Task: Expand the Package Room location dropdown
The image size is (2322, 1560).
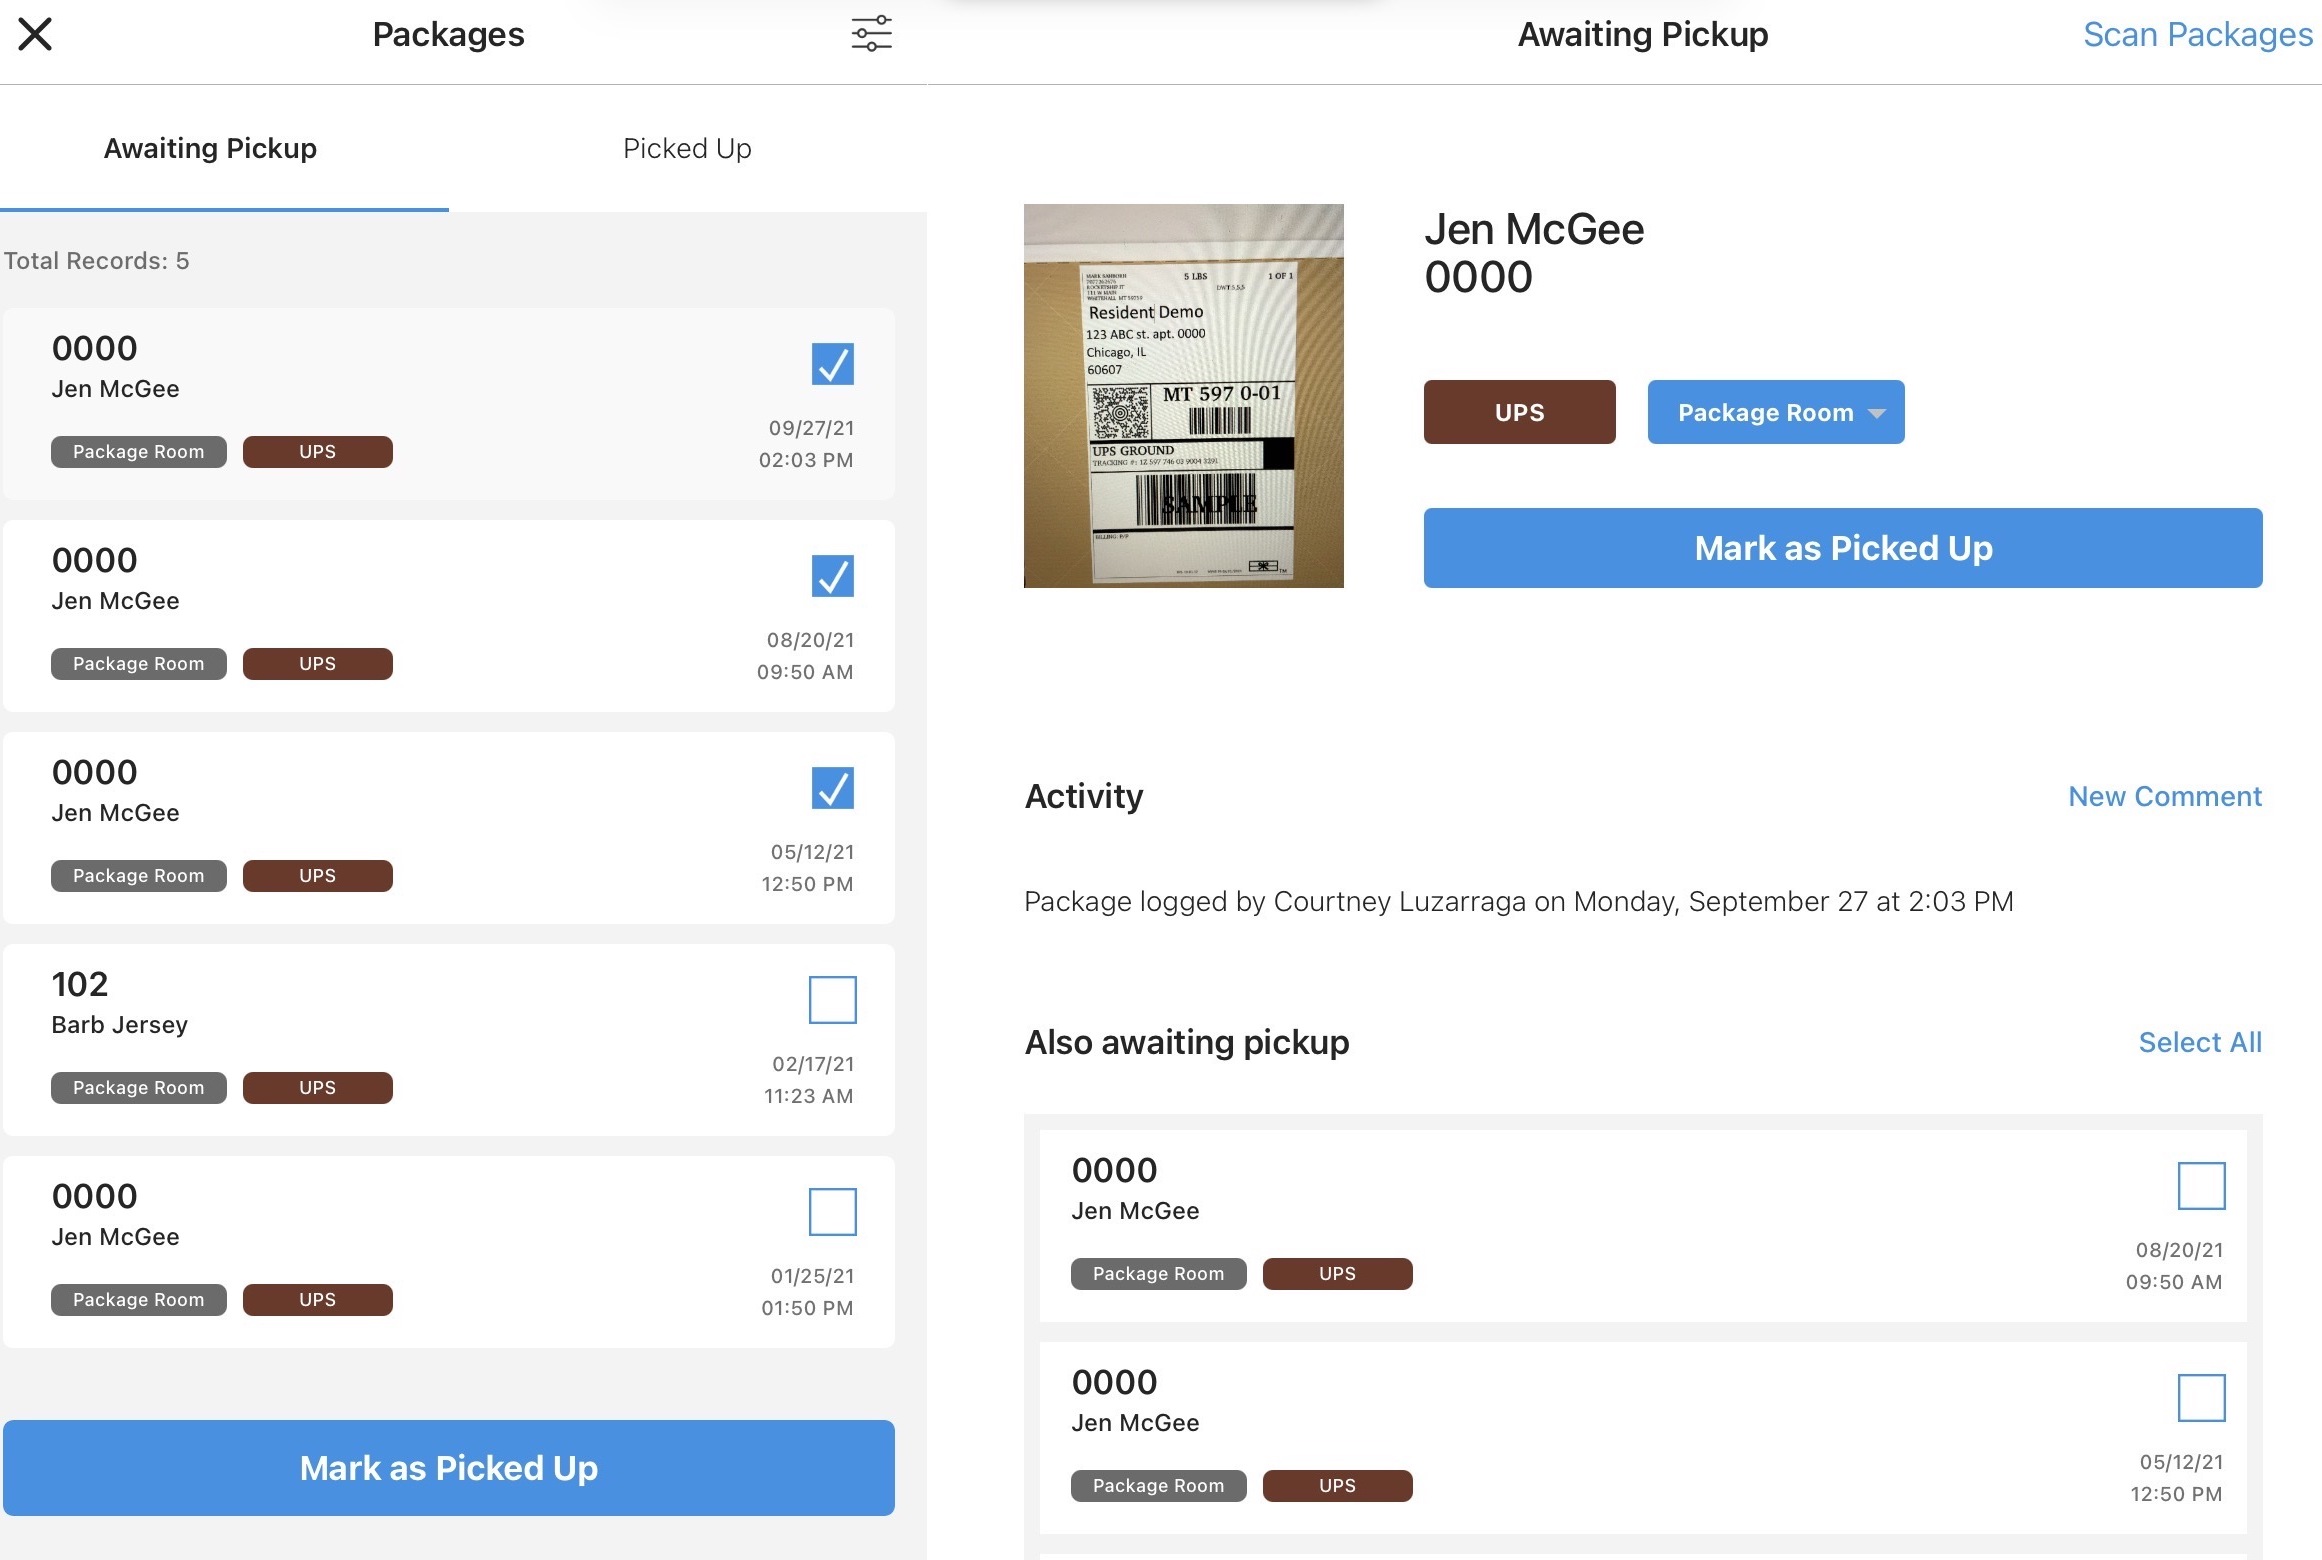Action: [x=1775, y=412]
